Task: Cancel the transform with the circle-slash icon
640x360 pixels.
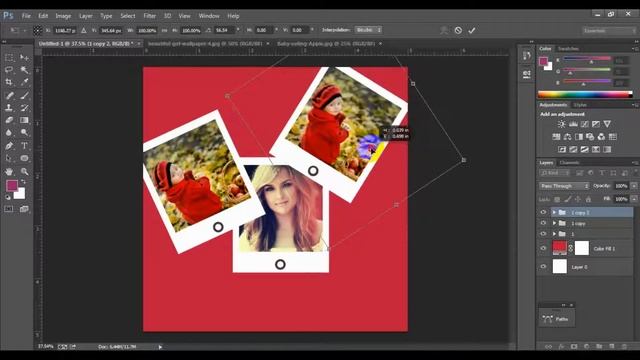Action: (458, 30)
